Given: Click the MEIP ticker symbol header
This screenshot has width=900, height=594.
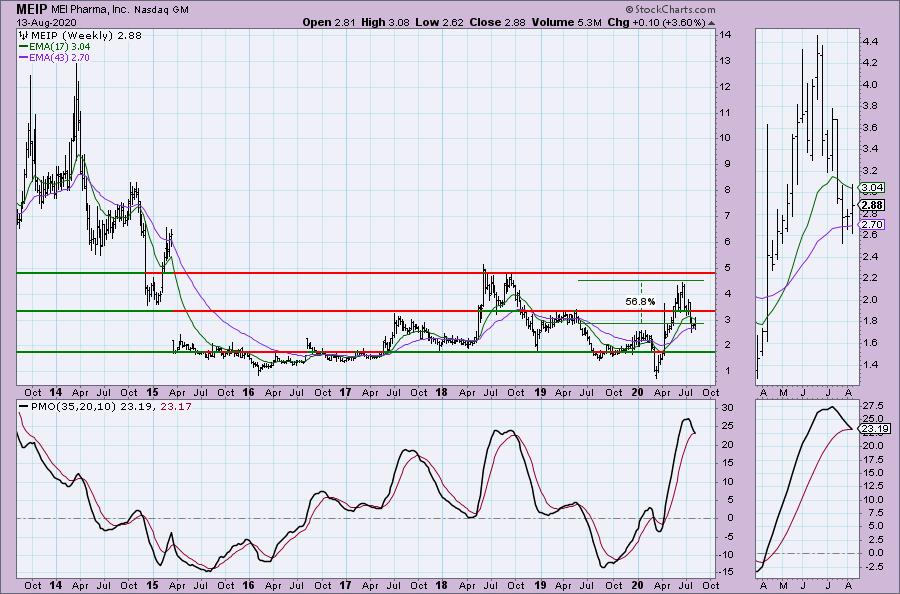Looking at the screenshot, I should (32, 9).
